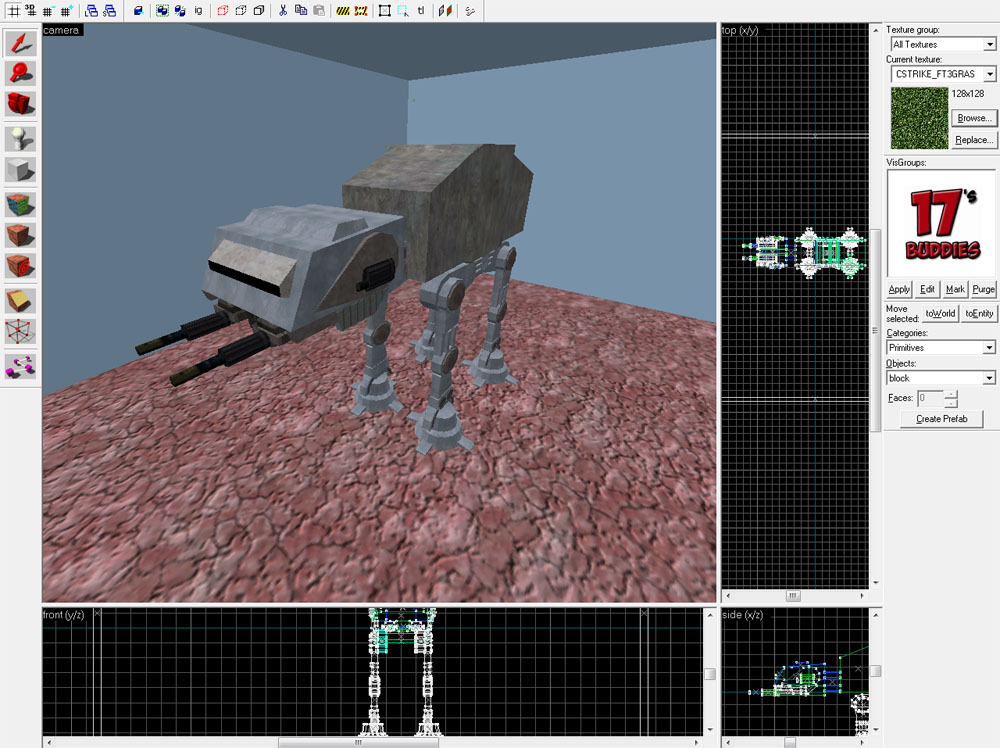Click the Replace texture button

(974, 140)
